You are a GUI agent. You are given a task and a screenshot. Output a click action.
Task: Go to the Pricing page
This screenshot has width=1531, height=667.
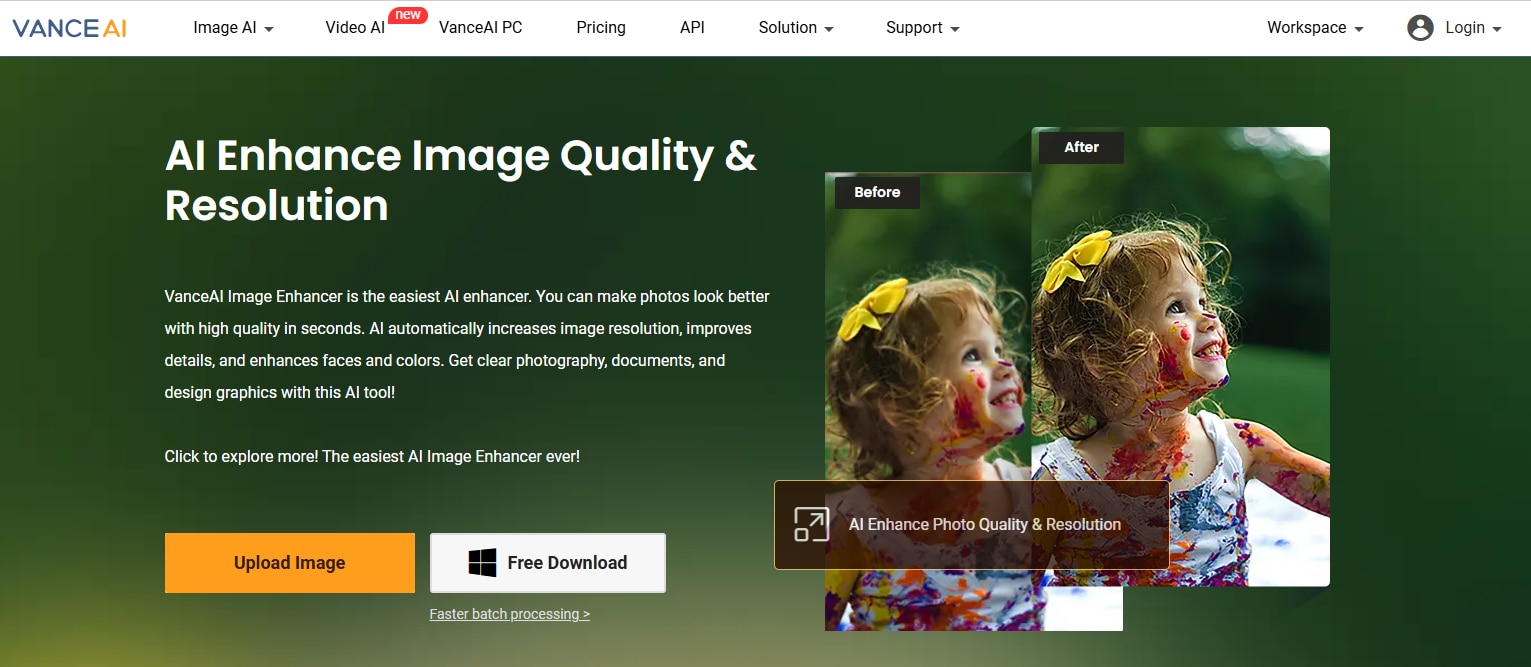click(x=601, y=28)
